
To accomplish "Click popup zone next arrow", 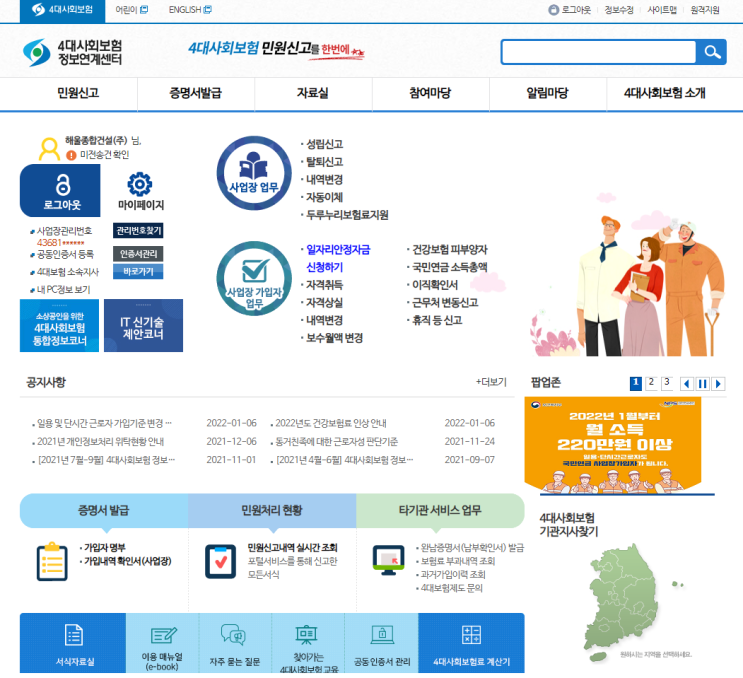I will pyautogui.click(x=718, y=384).
